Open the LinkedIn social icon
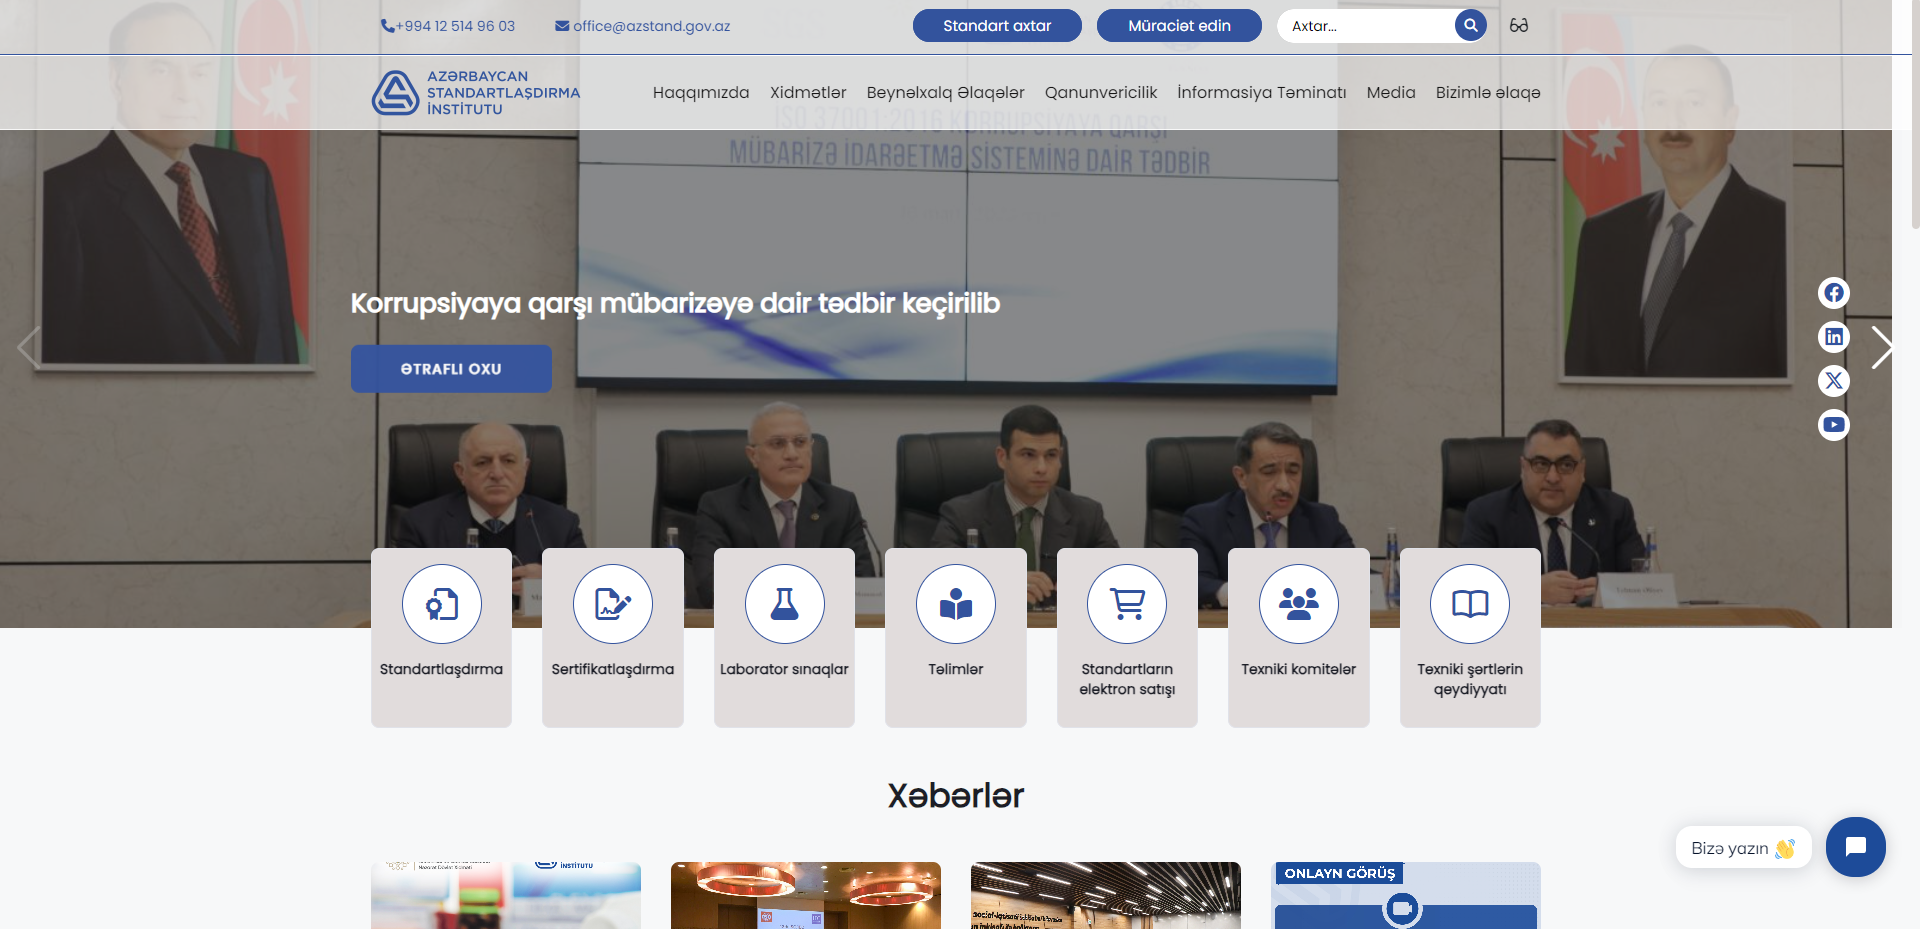 (x=1833, y=337)
